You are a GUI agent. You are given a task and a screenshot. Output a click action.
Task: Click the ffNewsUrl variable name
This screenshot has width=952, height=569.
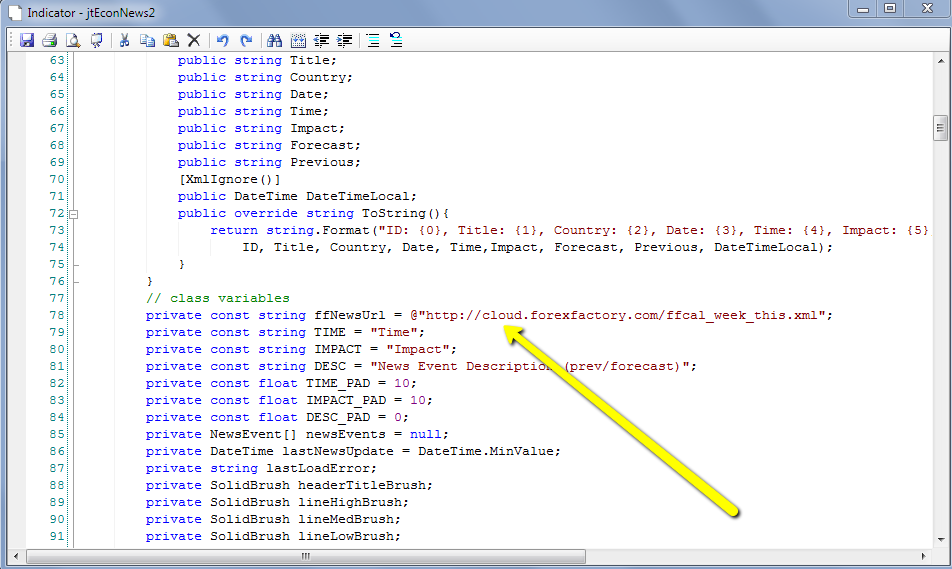tap(349, 315)
